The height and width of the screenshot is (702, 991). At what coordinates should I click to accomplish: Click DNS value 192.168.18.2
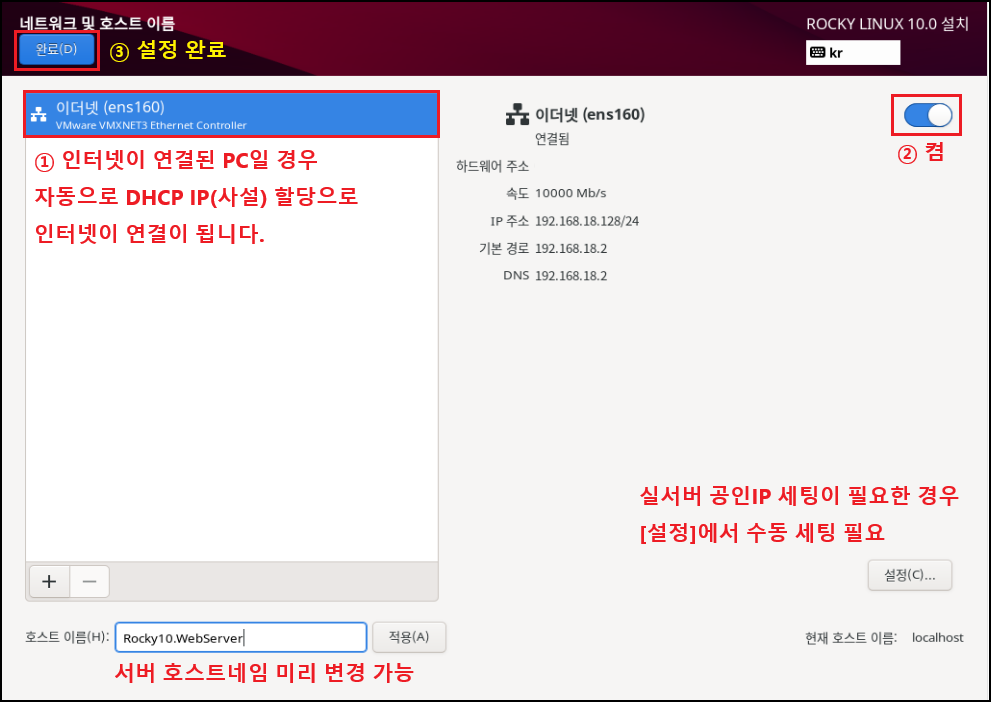coord(571,275)
